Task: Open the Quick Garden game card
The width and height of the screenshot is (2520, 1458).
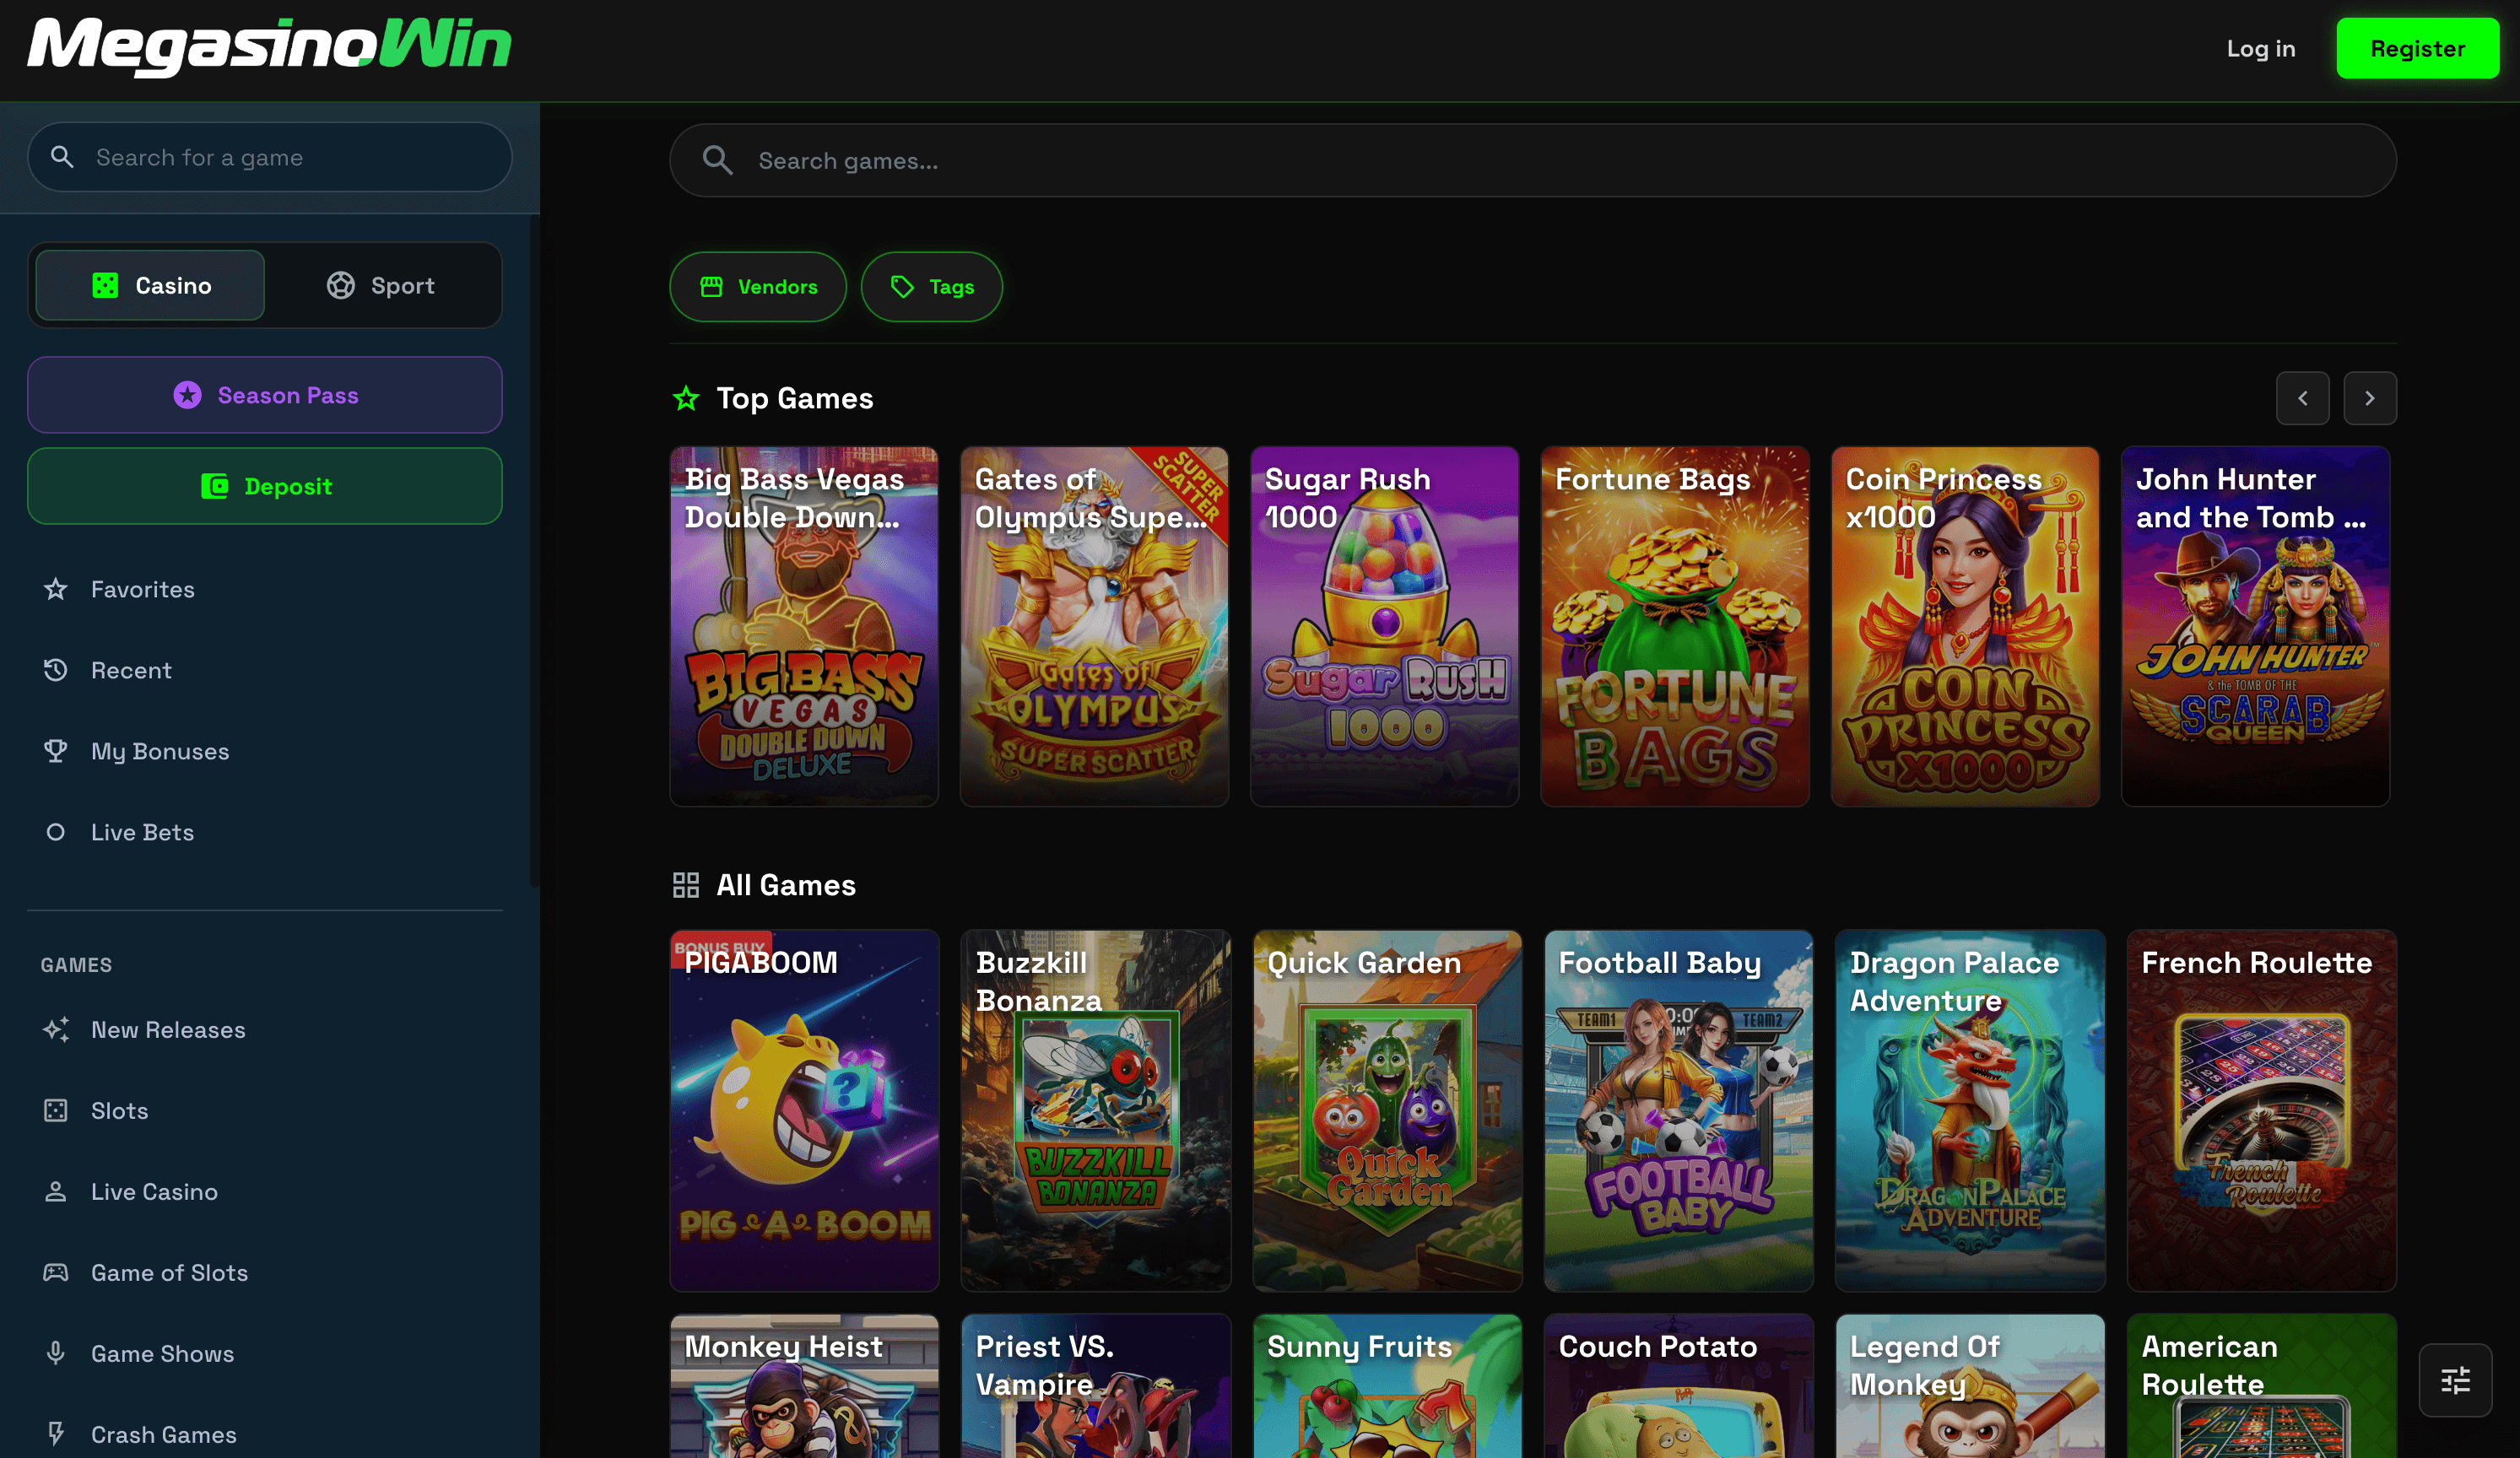Action: [x=1387, y=1110]
